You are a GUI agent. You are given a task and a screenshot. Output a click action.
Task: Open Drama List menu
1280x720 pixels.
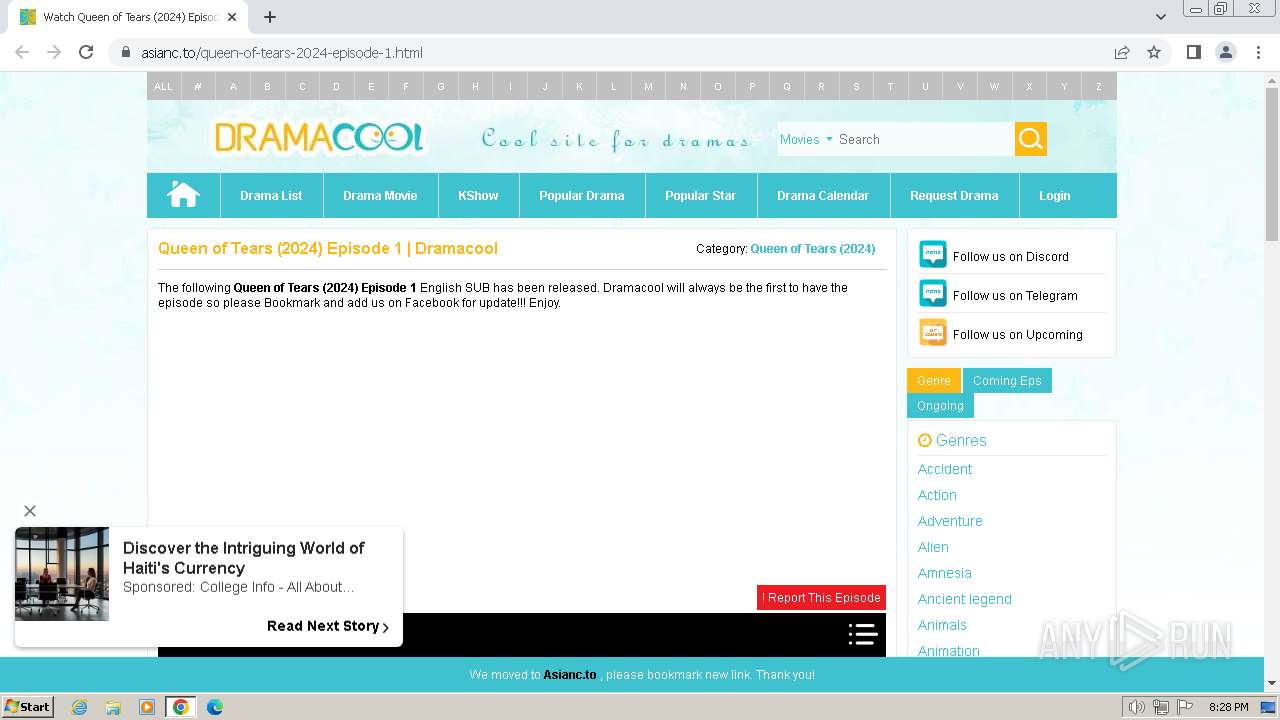pyautogui.click(x=271, y=195)
